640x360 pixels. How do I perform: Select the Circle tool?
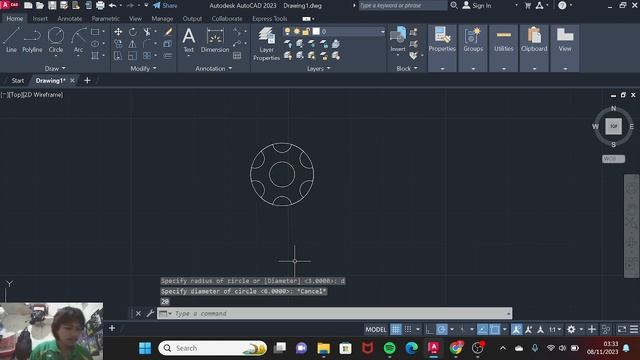[56, 40]
